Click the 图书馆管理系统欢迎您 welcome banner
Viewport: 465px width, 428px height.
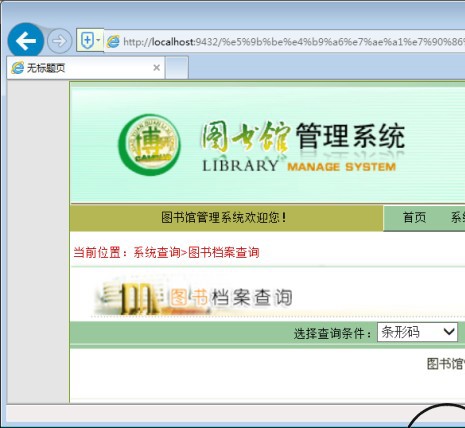click(x=224, y=218)
